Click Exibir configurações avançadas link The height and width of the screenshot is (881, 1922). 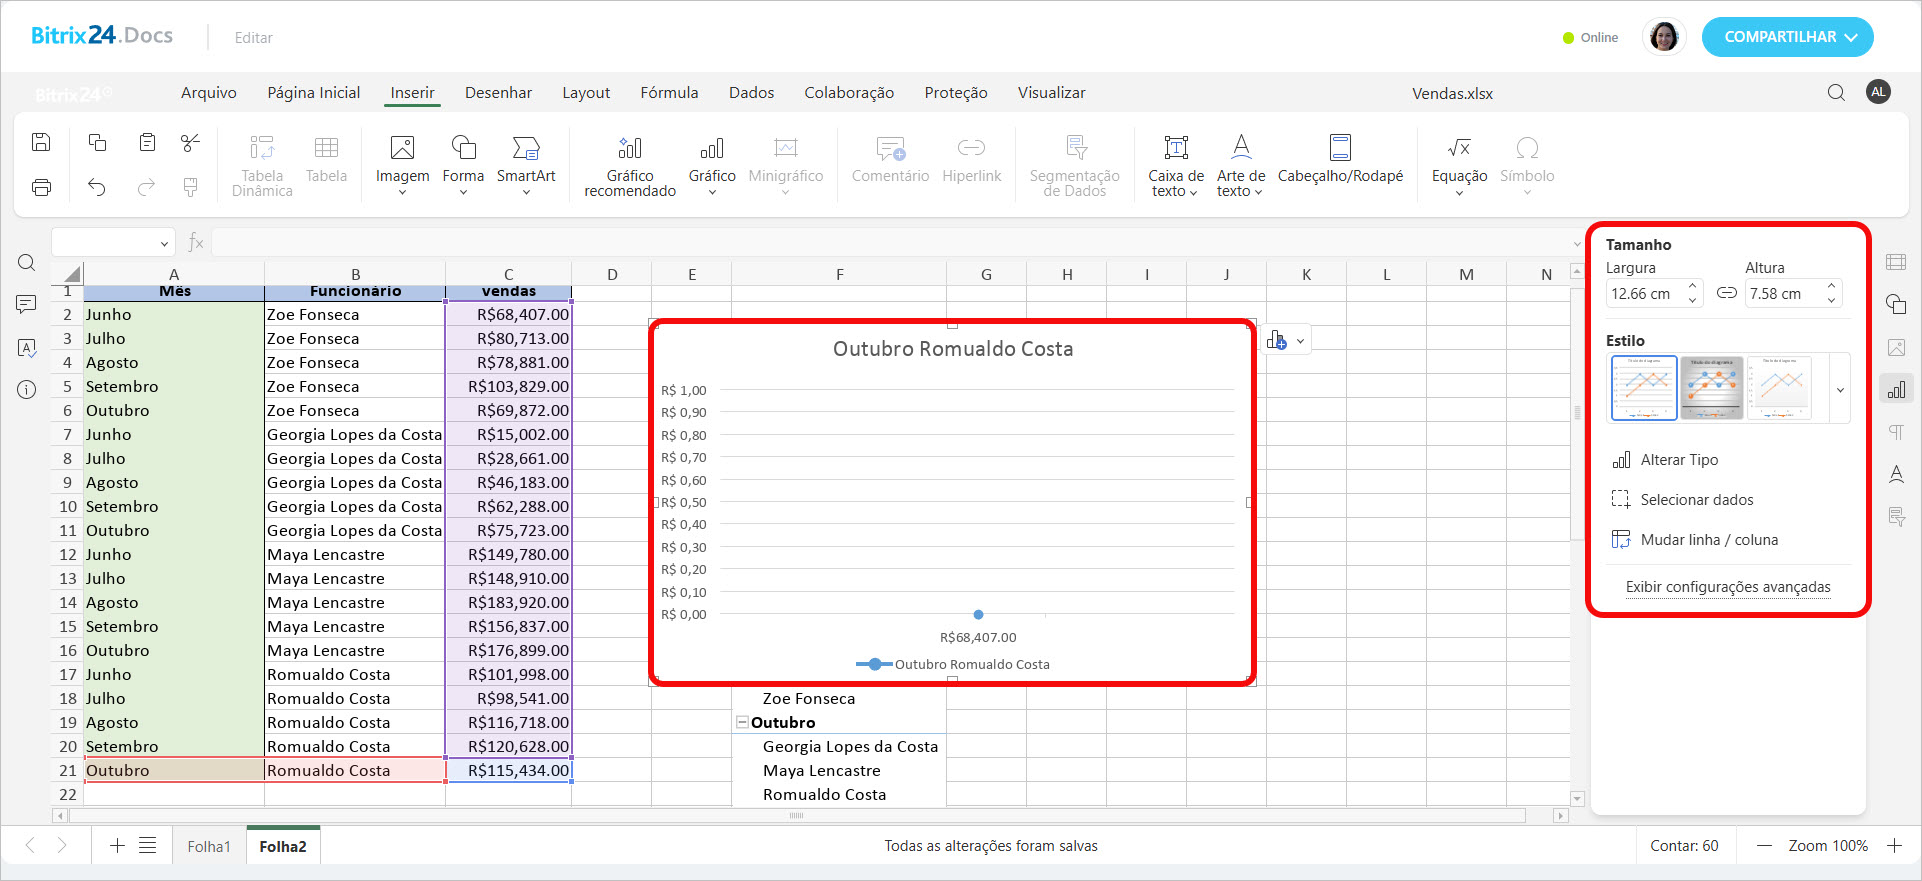click(x=1728, y=587)
